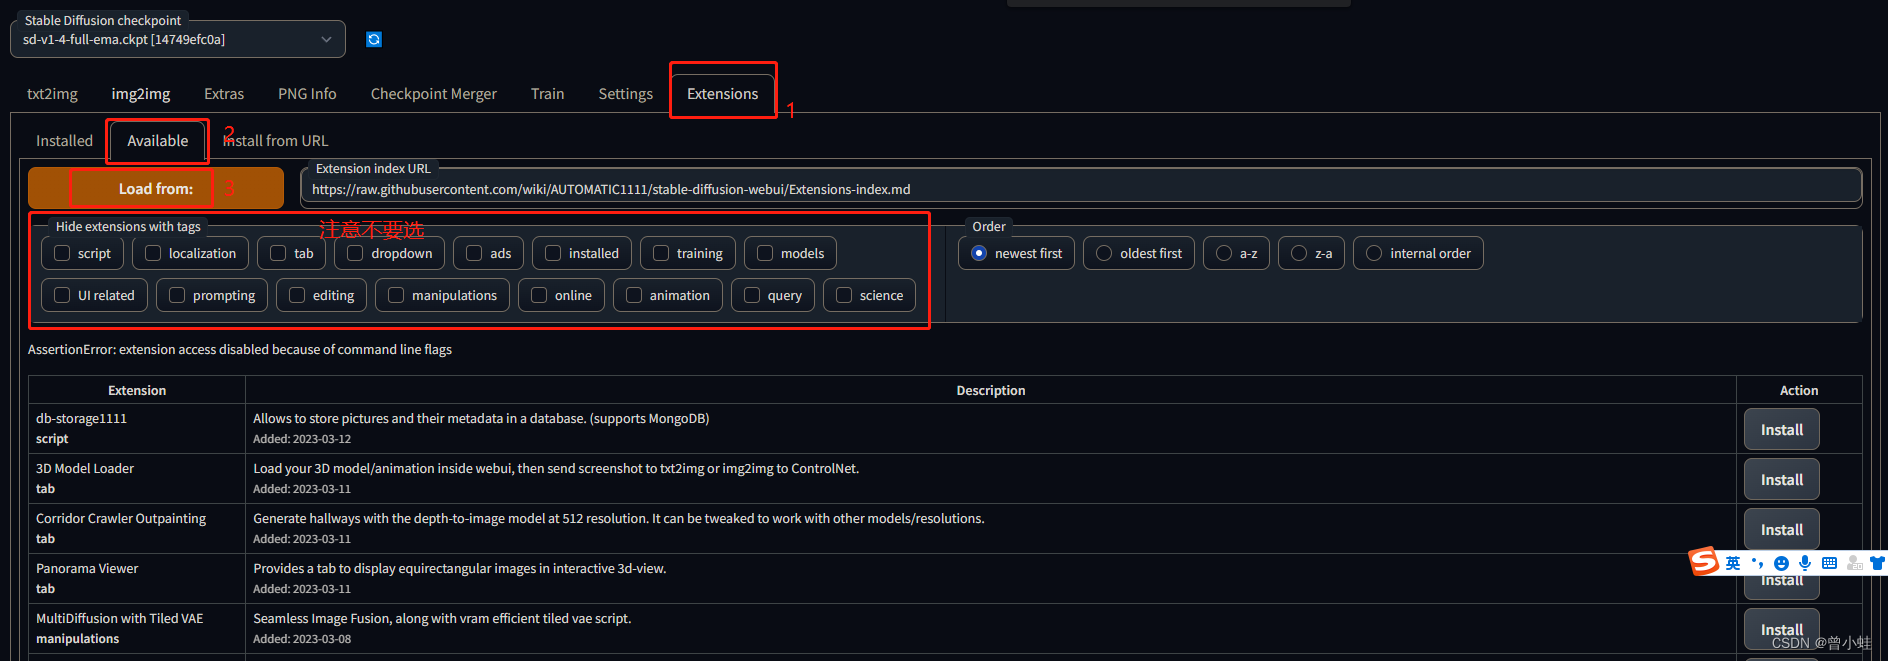Open the Sogou soft keyboard icon
Screen dimensions: 1888x661
pyautogui.click(x=1829, y=563)
